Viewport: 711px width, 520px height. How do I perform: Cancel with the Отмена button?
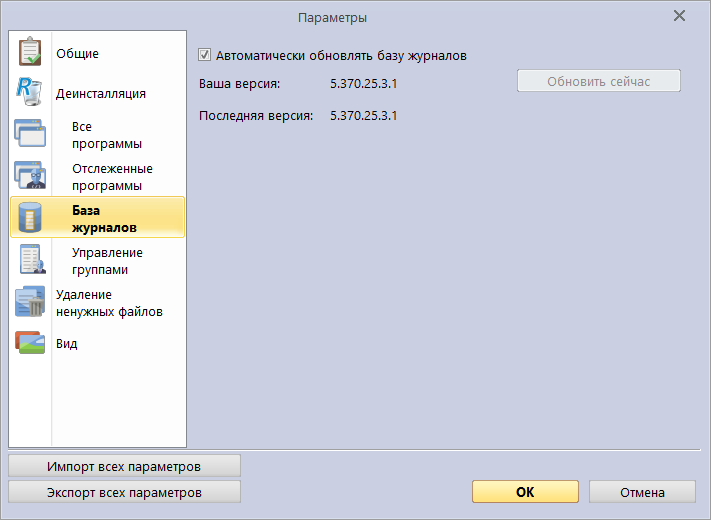coord(642,492)
